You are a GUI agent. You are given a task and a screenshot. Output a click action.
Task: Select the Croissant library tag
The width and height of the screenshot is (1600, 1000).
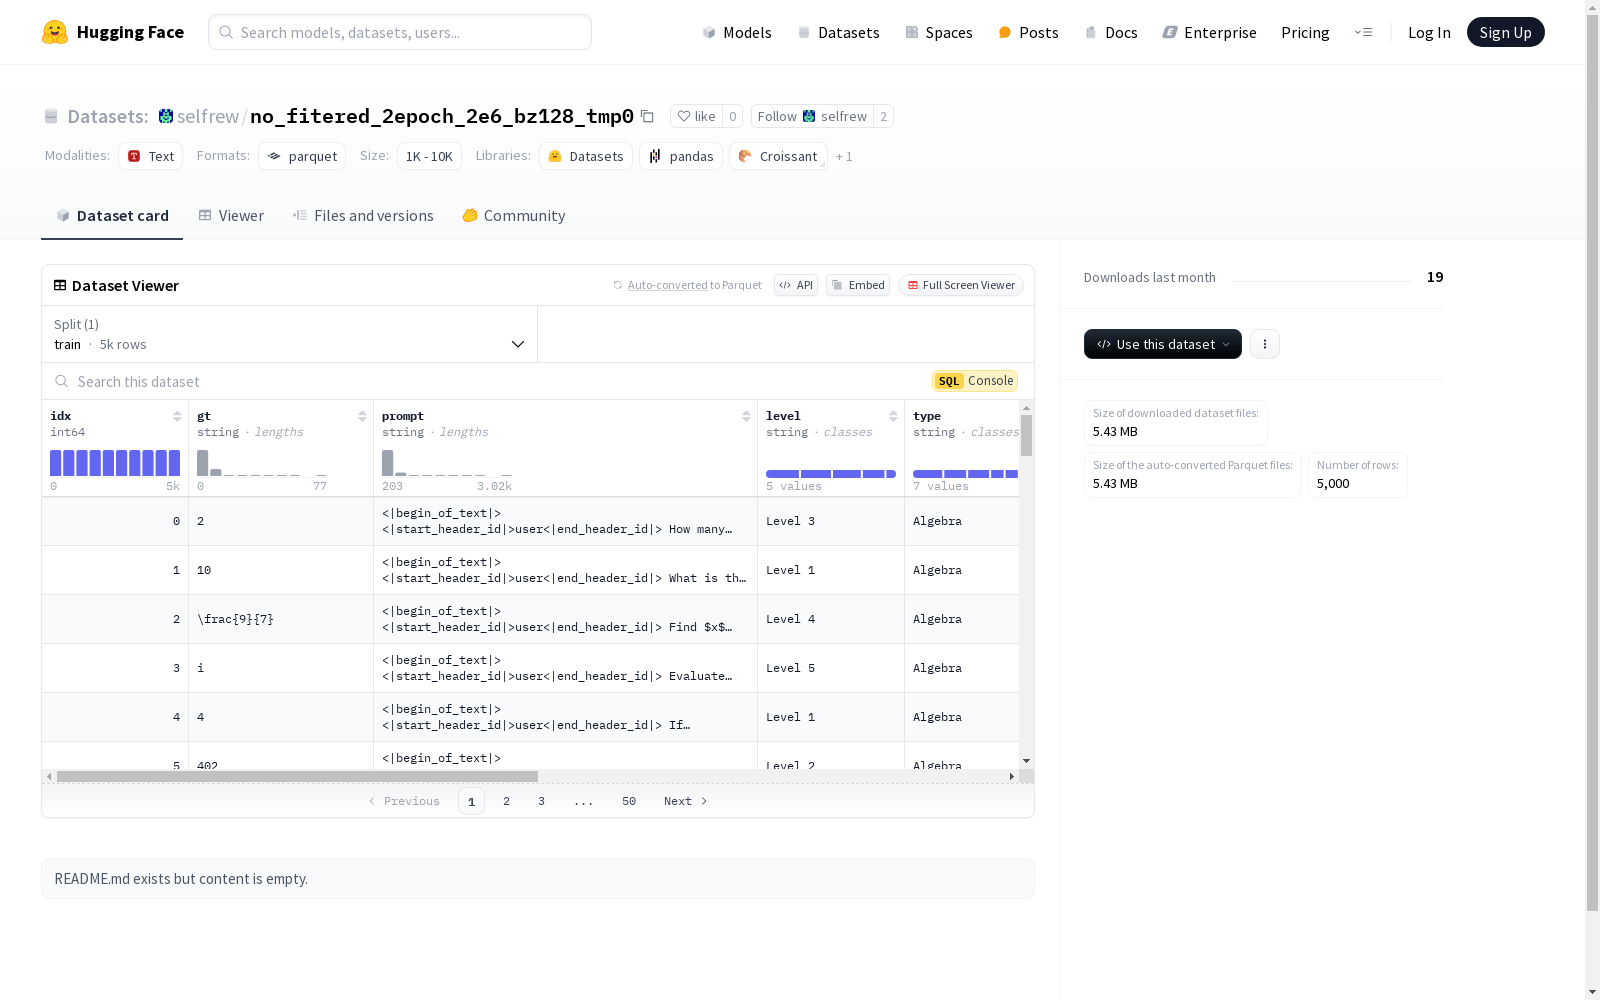(778, 156)
